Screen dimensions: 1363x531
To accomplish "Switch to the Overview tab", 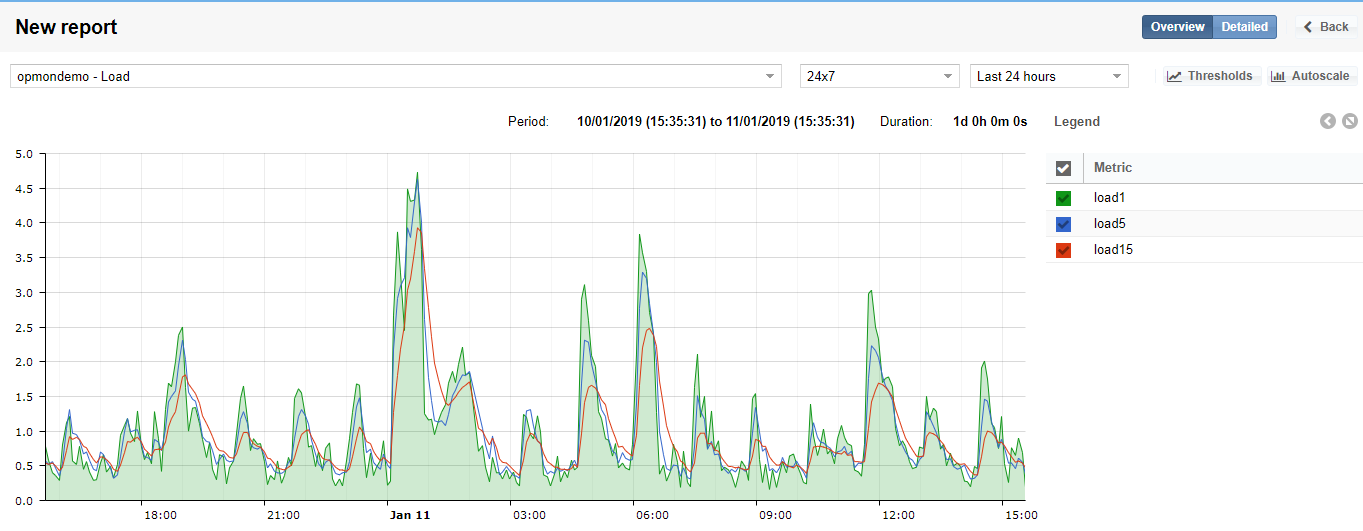I will [x=1177, y=27].
